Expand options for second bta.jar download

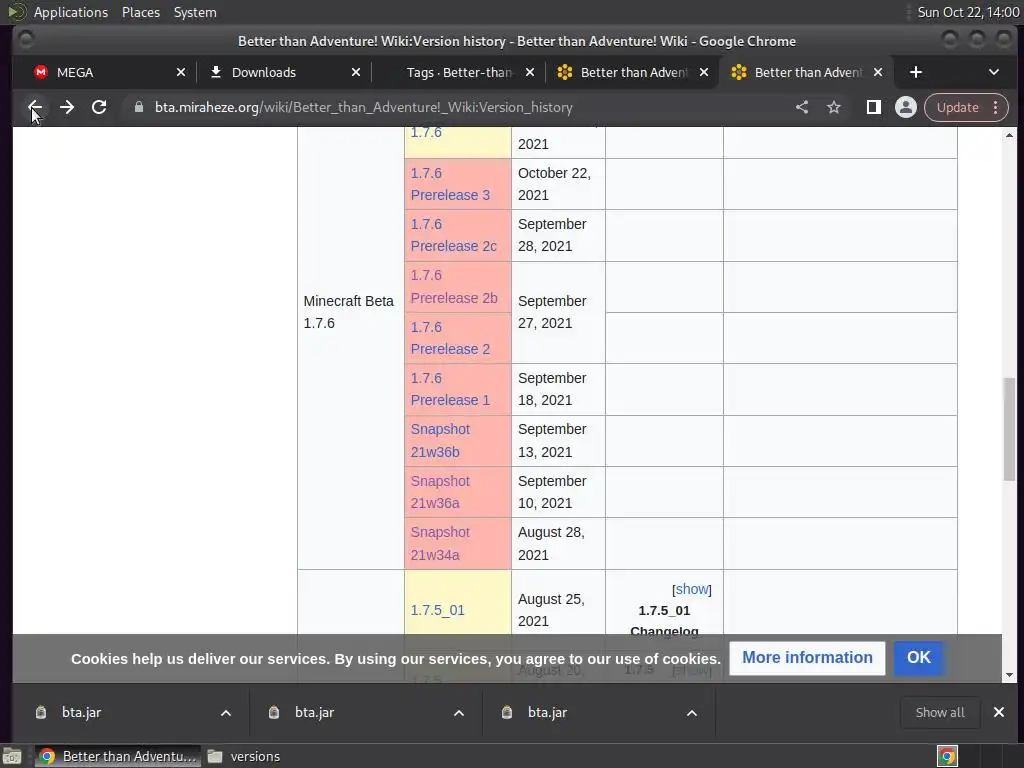point(459,713)
